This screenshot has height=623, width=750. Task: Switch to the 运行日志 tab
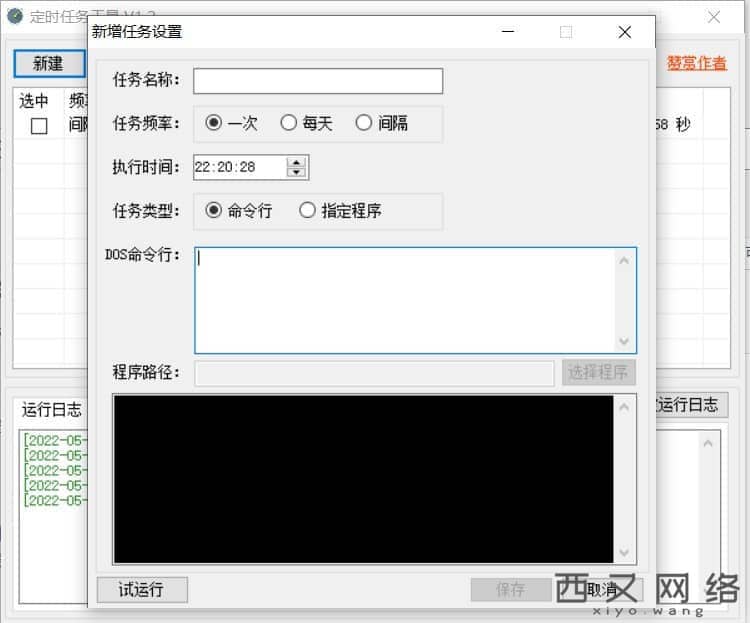click(52, 409)
